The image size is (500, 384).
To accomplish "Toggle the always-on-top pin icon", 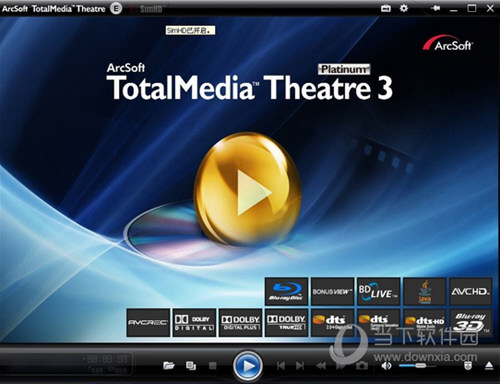I will point(435,8).
